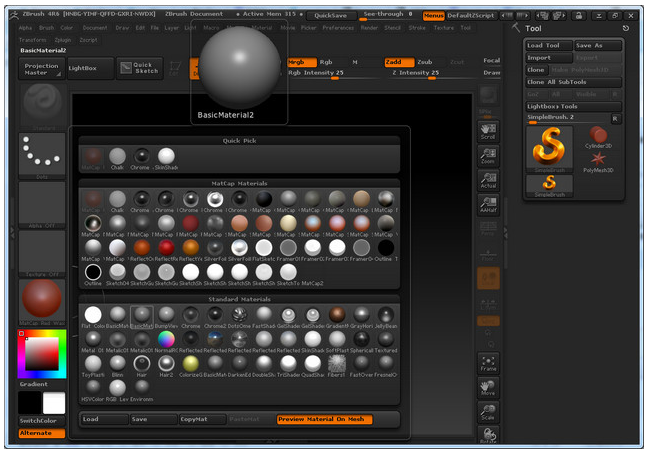
Task: Toggle the Mrgb mode button
Action: [x=298, y=62]
